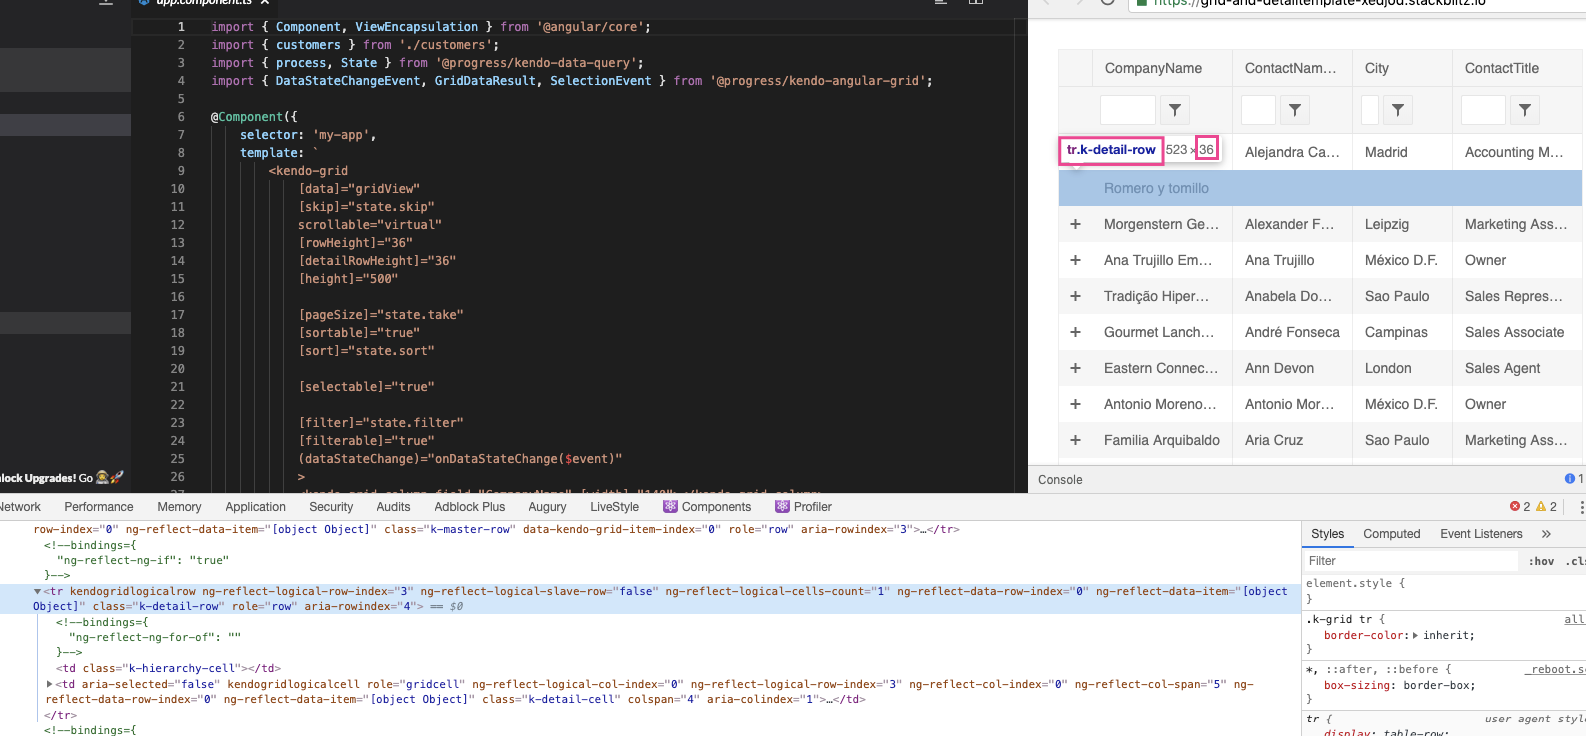Screen dimensions: 1586x736
Task: Click the yellow warning count icon
Action: click(1541, 507)
